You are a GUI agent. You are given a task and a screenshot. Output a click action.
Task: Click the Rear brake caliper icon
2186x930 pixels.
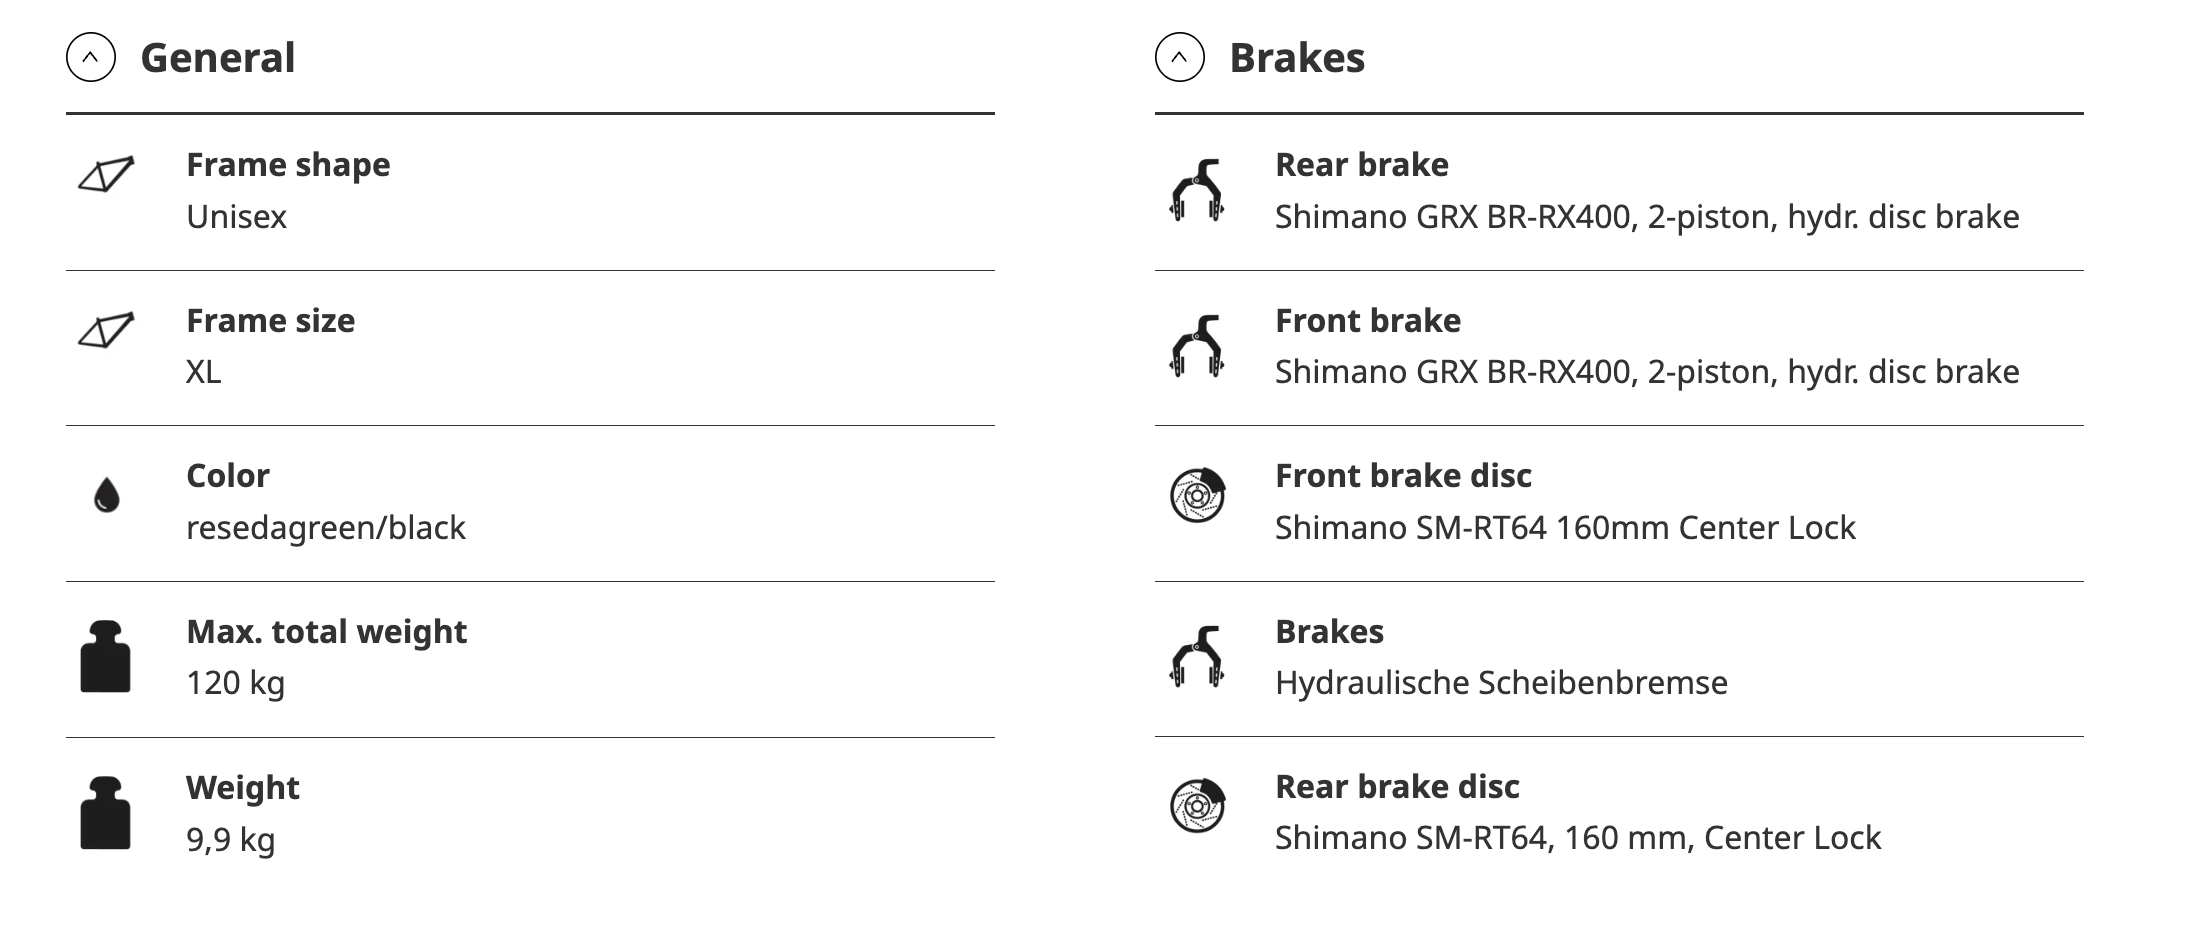point(1197,190)
